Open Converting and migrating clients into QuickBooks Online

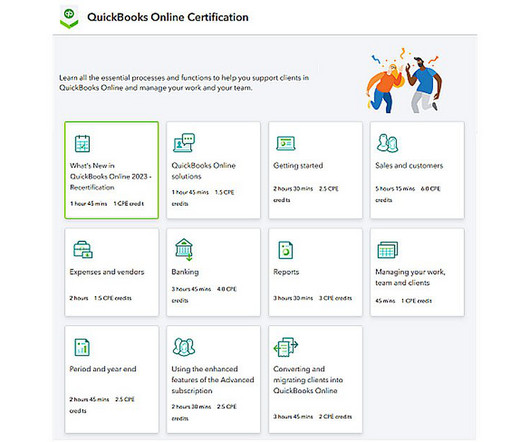[308, 380]
